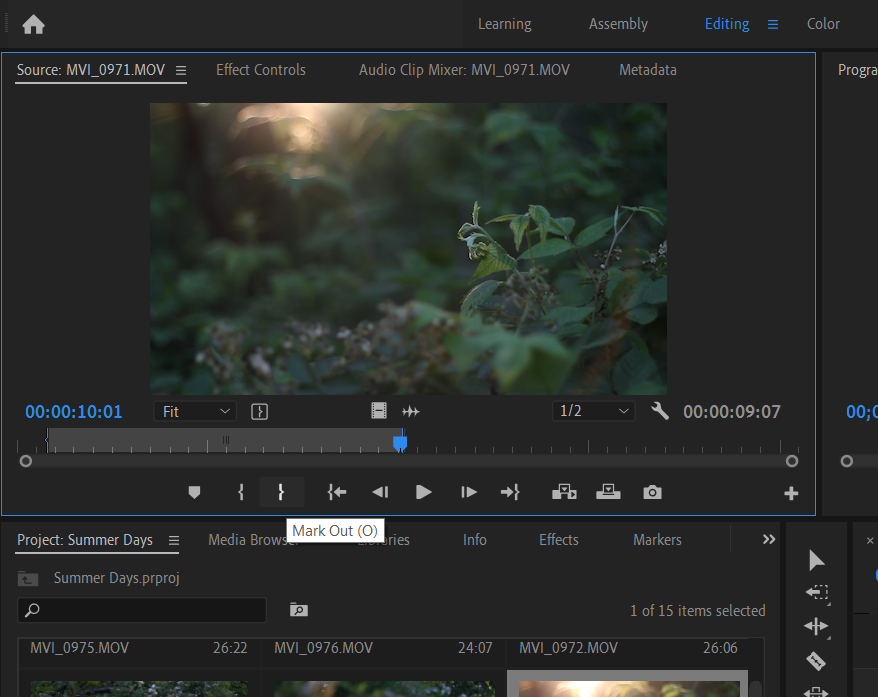Click the blue playhead on source timeline
This screenshot has width=878, height=697.
[x=400, y=442]
